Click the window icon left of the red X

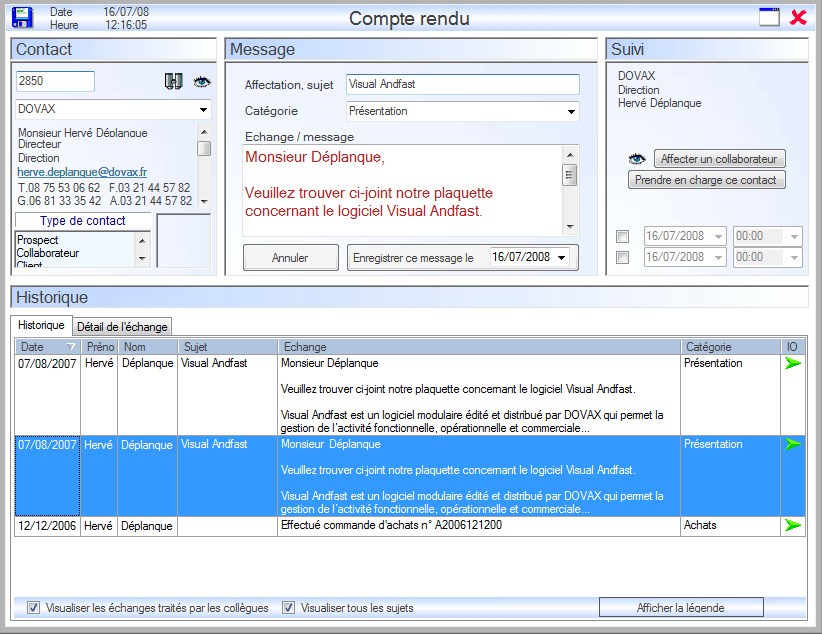[770, 17]
